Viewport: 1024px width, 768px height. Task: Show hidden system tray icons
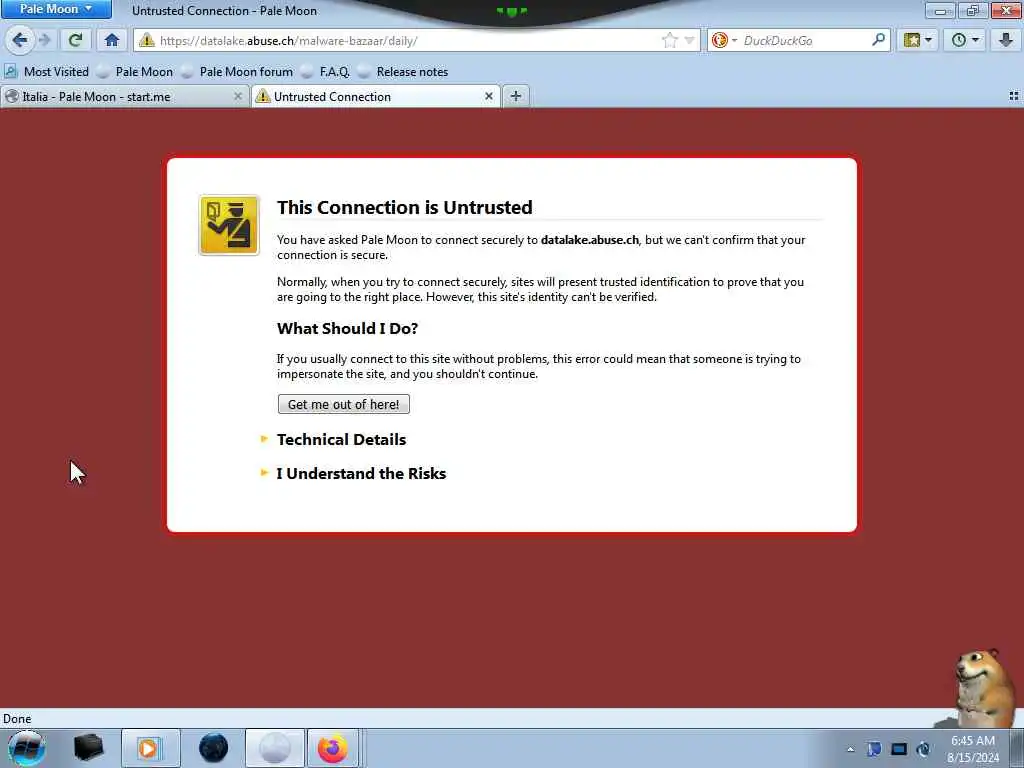pos(850,750)
